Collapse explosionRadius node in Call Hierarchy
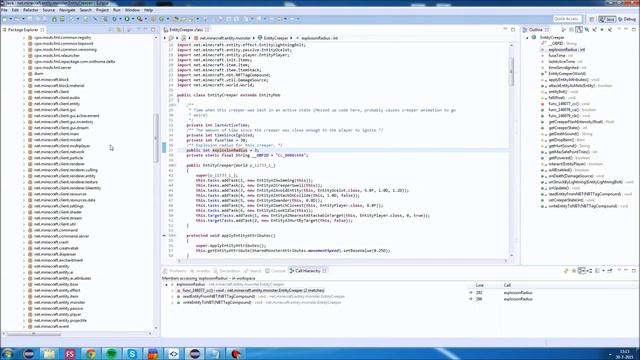The width and height of the screenshot is (640, 360). pyautogui.click(x=166, y=284)
